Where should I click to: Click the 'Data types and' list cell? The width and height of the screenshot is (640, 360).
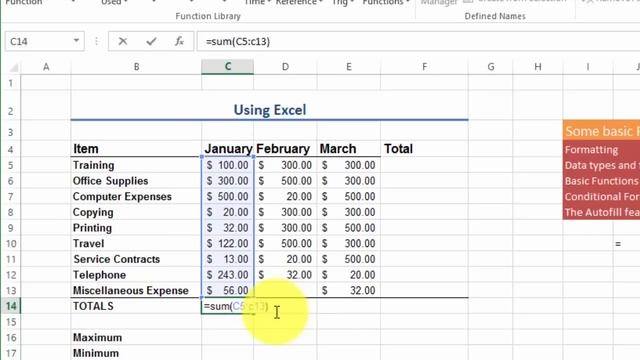coord(601,165)
